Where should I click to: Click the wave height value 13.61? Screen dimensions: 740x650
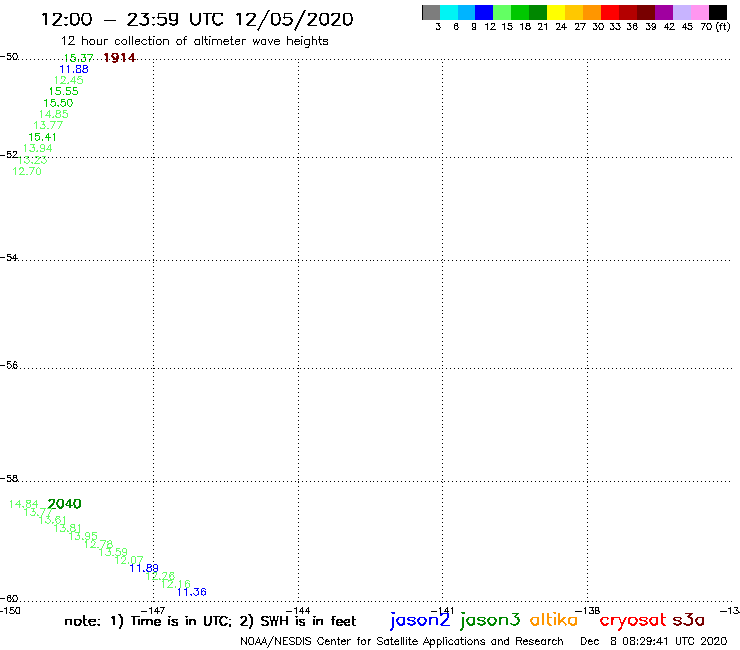pos(53,520)
